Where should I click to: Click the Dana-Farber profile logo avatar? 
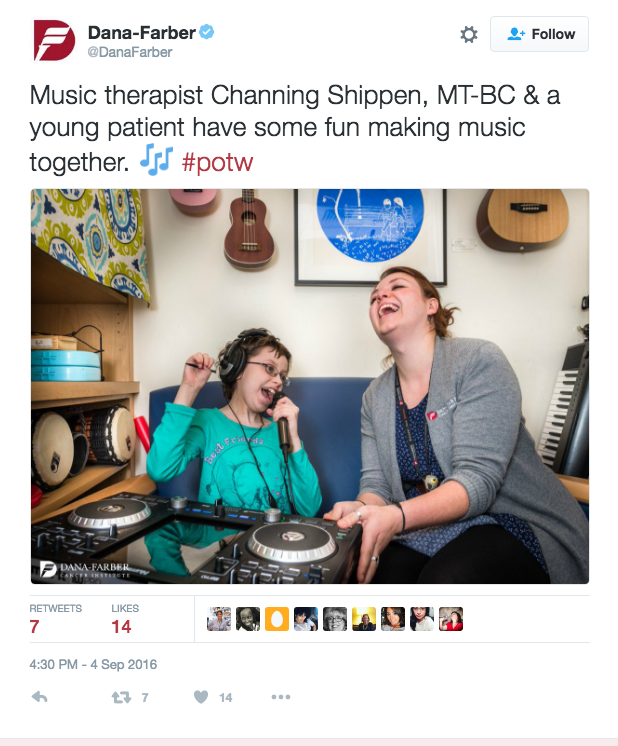pos(54,40)
